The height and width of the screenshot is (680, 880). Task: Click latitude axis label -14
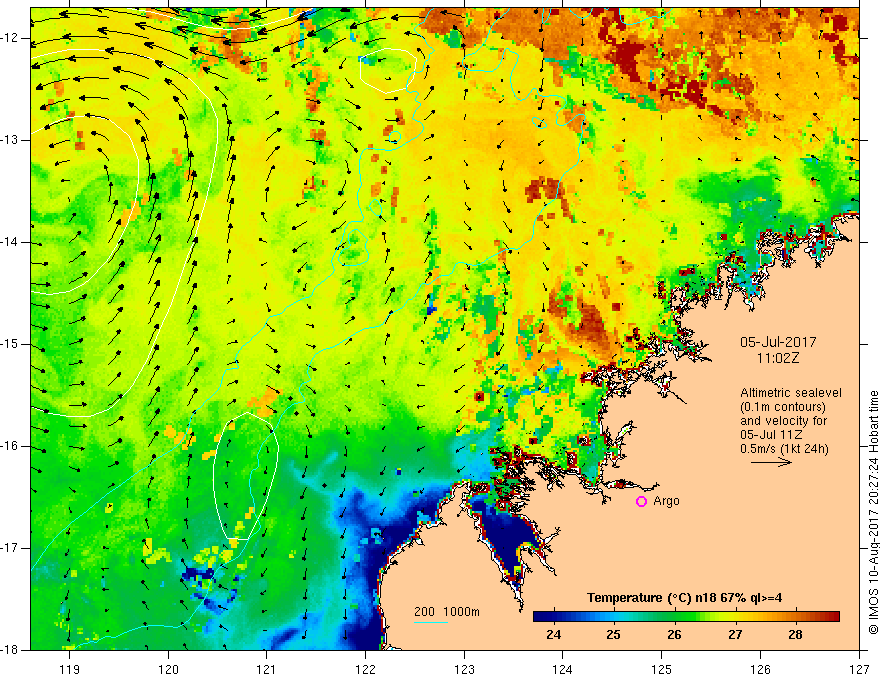pos(11,242)
